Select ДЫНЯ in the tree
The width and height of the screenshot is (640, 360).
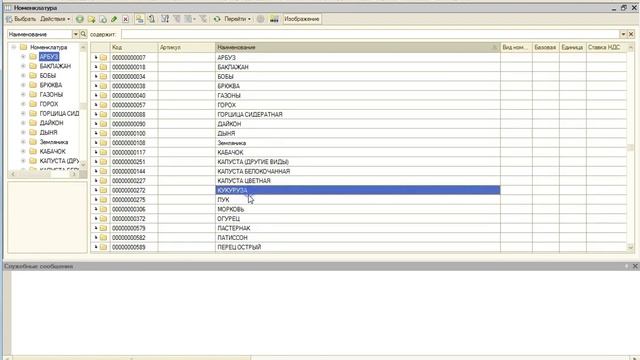[x=49, y=132]
